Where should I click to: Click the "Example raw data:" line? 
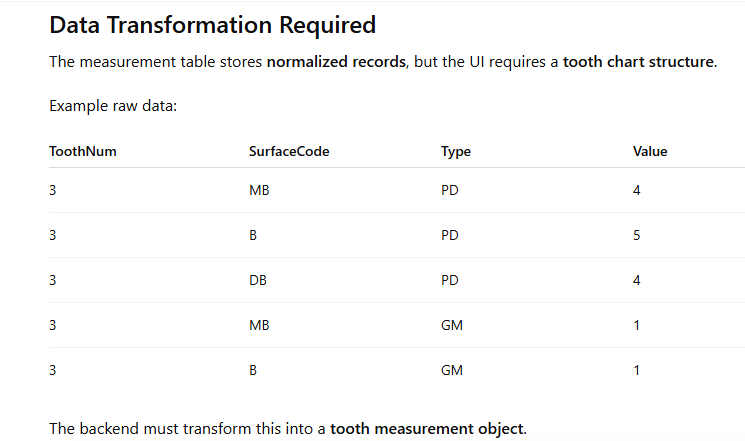[113, 106]
